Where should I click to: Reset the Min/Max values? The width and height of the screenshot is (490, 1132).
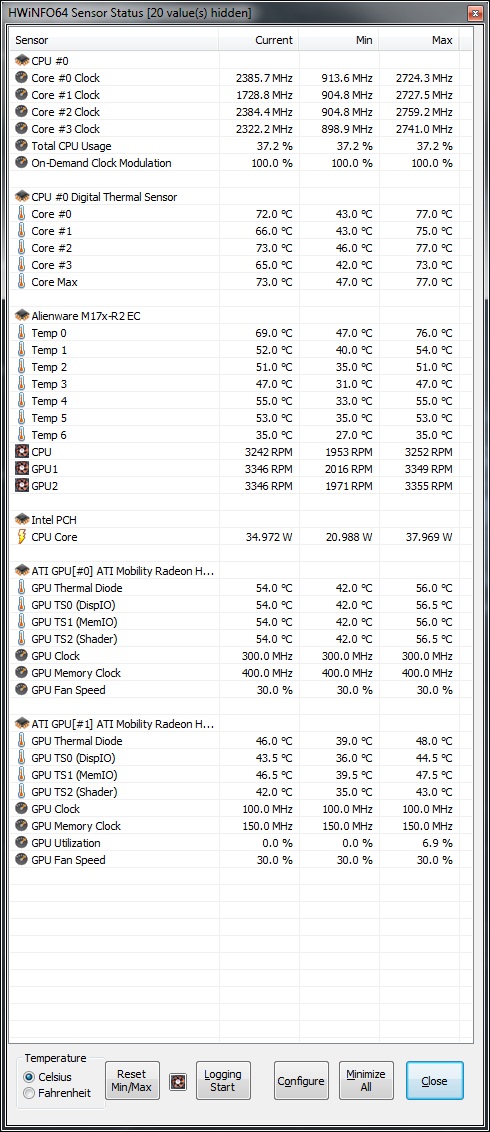coord(132,1081)
